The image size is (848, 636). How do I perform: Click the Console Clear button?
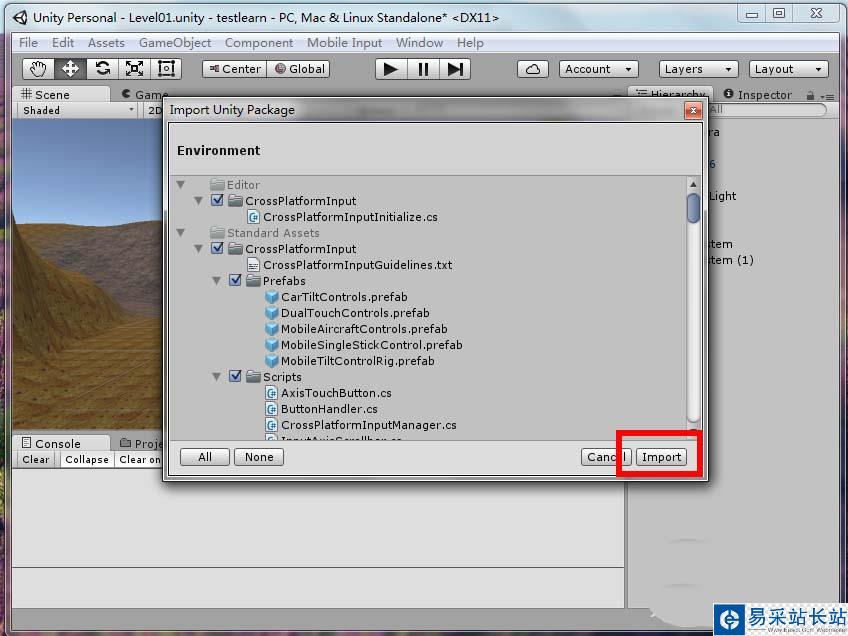pyautogui.click(x=36, y=460)
